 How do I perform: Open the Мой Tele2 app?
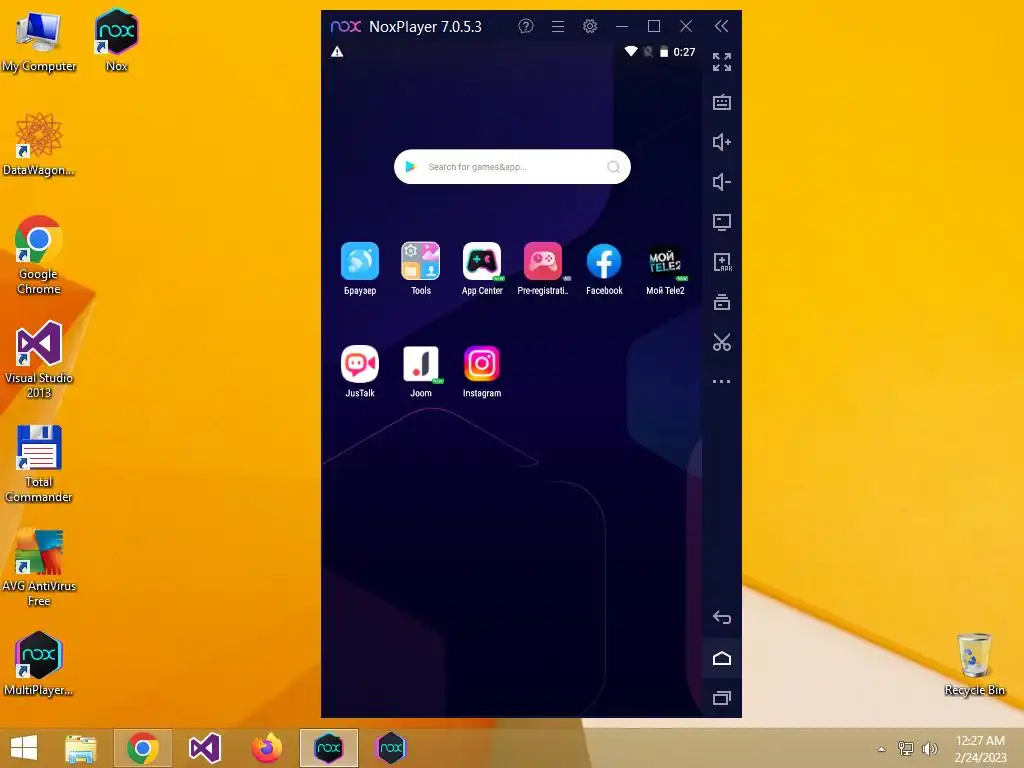[665, 261]
